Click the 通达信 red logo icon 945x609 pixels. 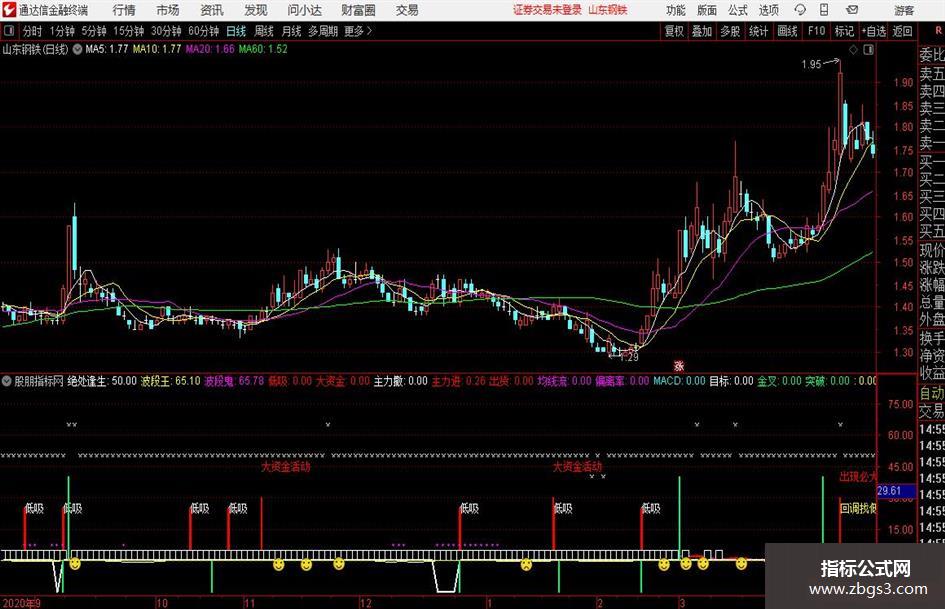click(x=9, y=10)
